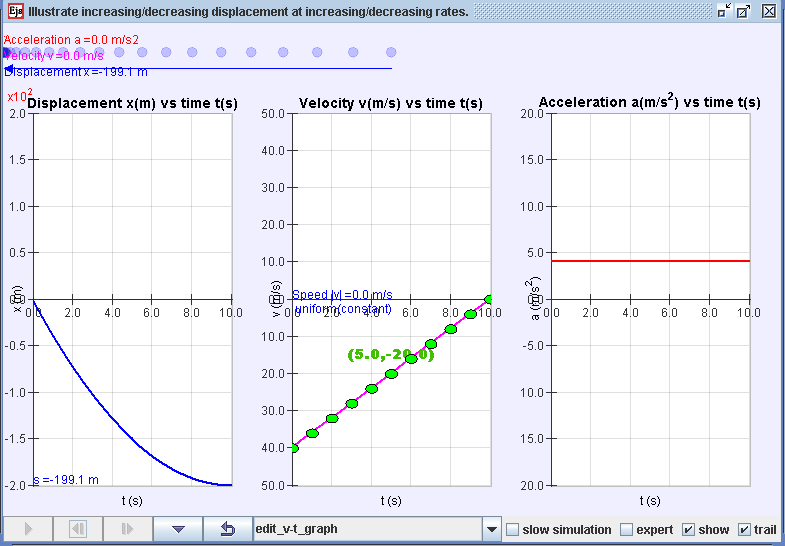Enable the expert checkbox

tap(626, 529)
